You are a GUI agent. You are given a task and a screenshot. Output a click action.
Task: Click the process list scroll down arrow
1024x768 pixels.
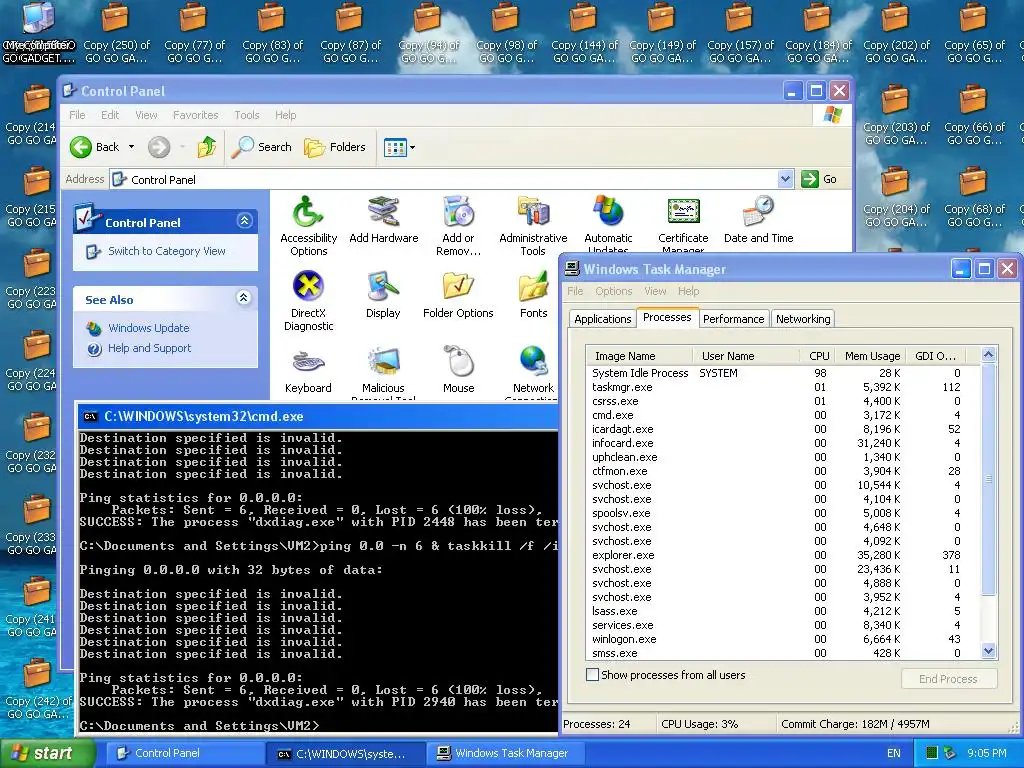click(988, 650)
